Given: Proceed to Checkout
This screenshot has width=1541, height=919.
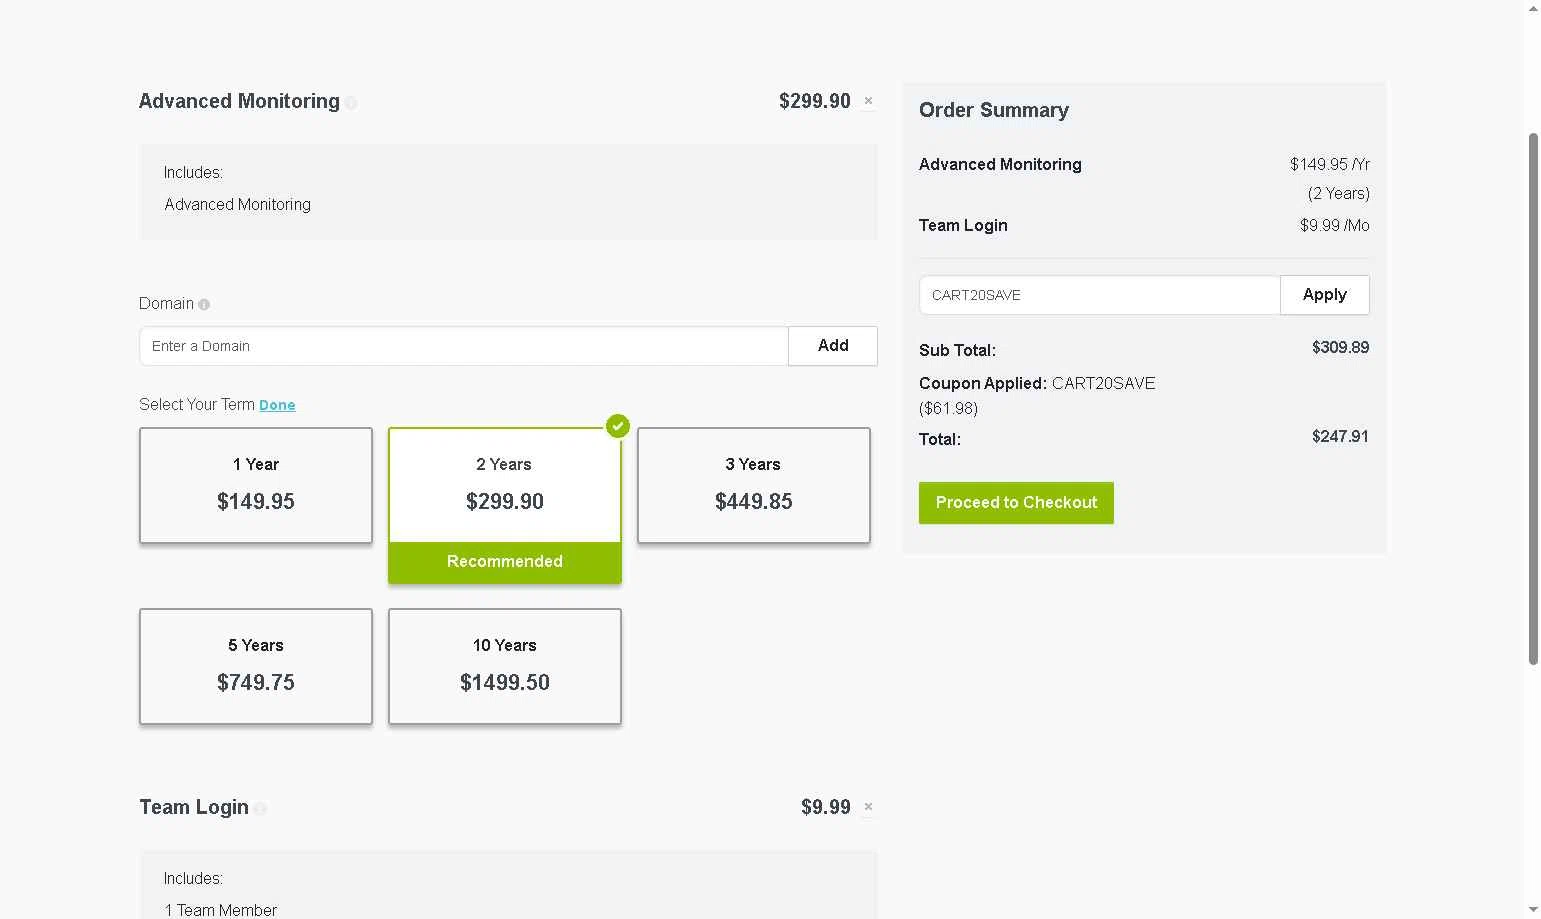Looking at the screenshot, I should 1016,503.
